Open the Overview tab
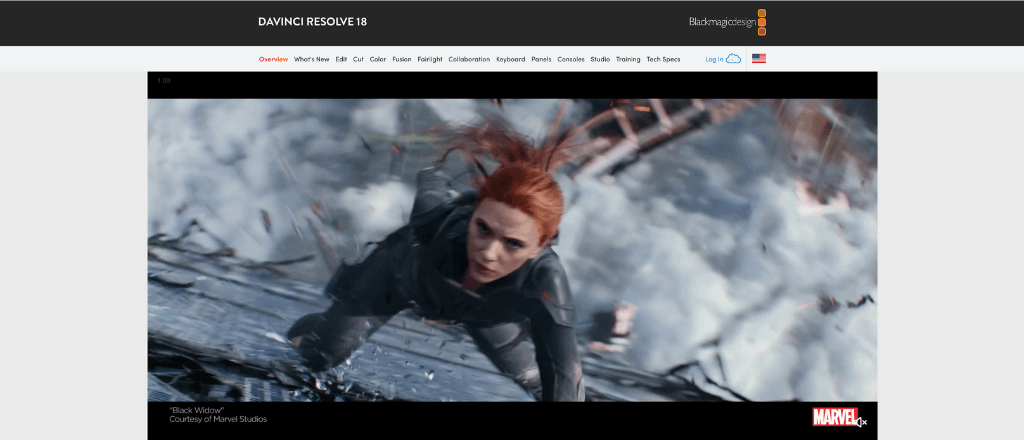Viewport: 1024px width, 440px height. (273, 59)
